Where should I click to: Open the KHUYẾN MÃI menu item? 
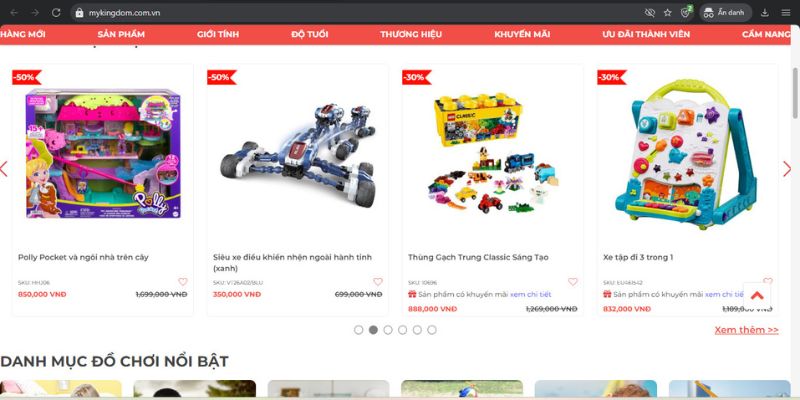click(522, 34)
